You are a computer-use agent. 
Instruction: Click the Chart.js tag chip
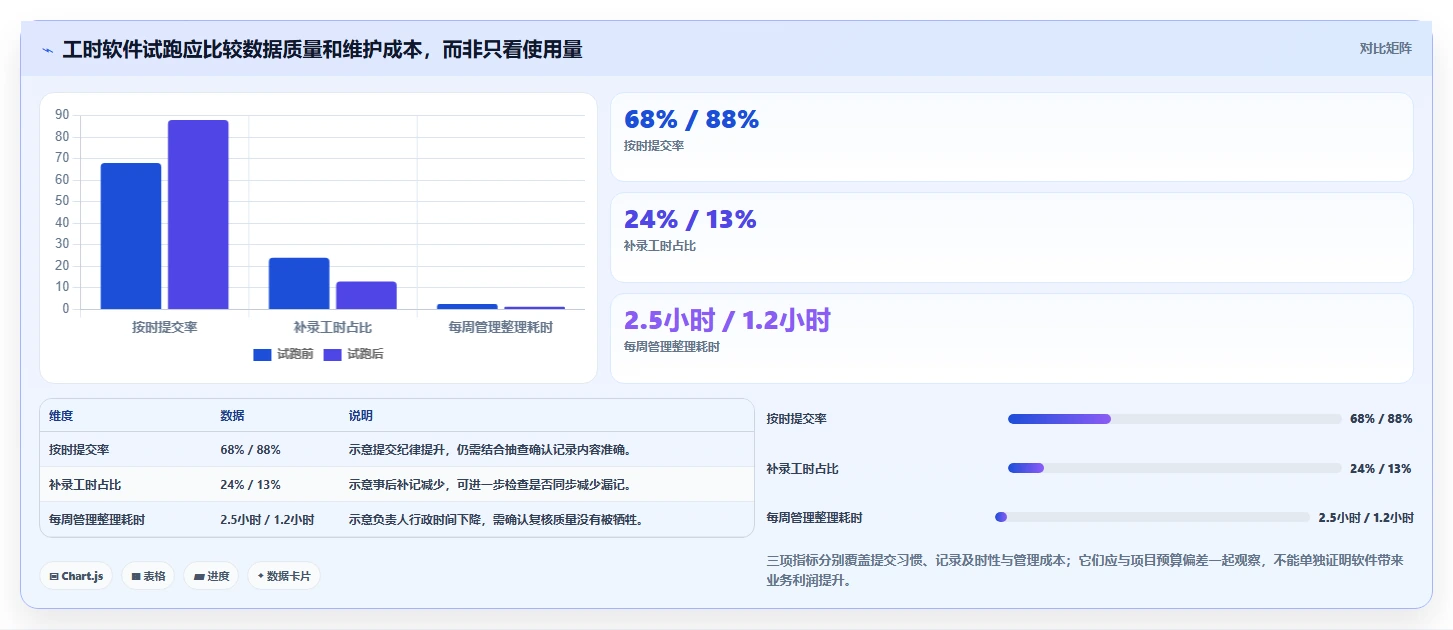(x=76, y=576)
